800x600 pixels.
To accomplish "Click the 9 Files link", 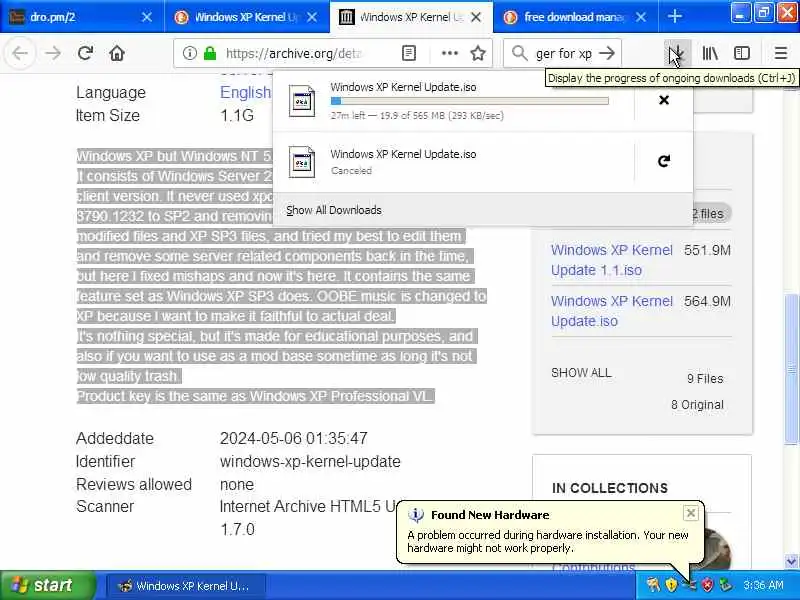I will (705, 379).
